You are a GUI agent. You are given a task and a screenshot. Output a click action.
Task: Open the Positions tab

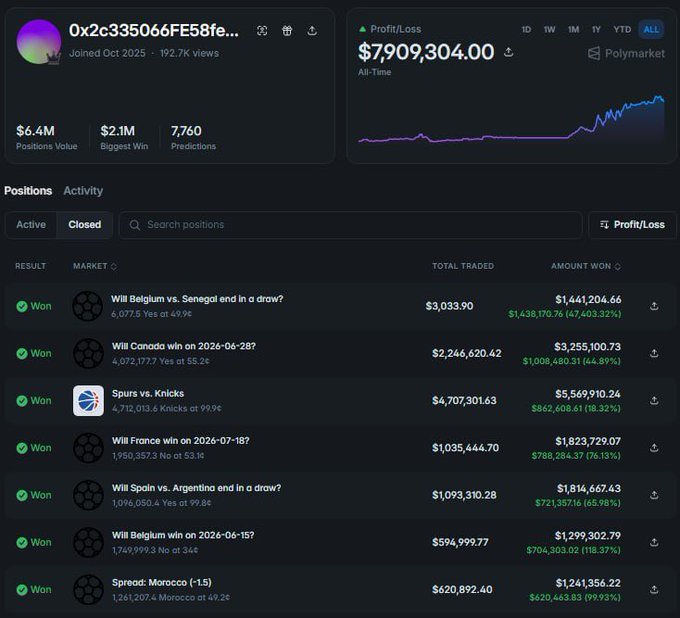tap(28, 191)
